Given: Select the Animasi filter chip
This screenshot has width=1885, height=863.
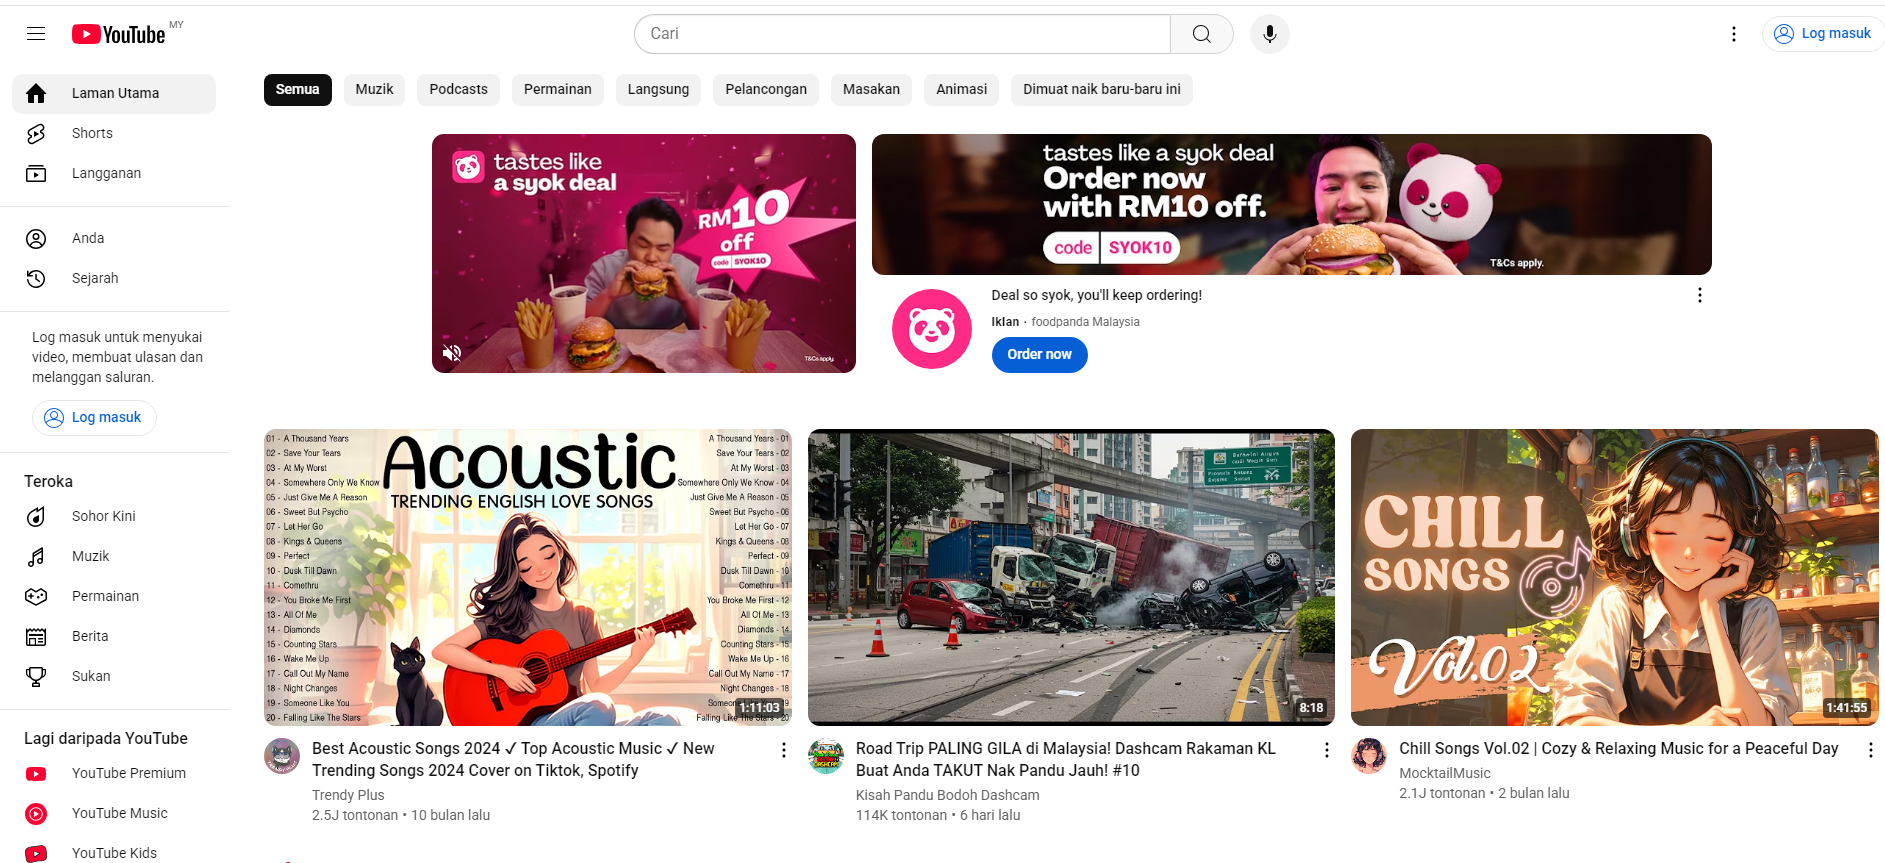Looking at the screenshot, I should coord(962,89).
